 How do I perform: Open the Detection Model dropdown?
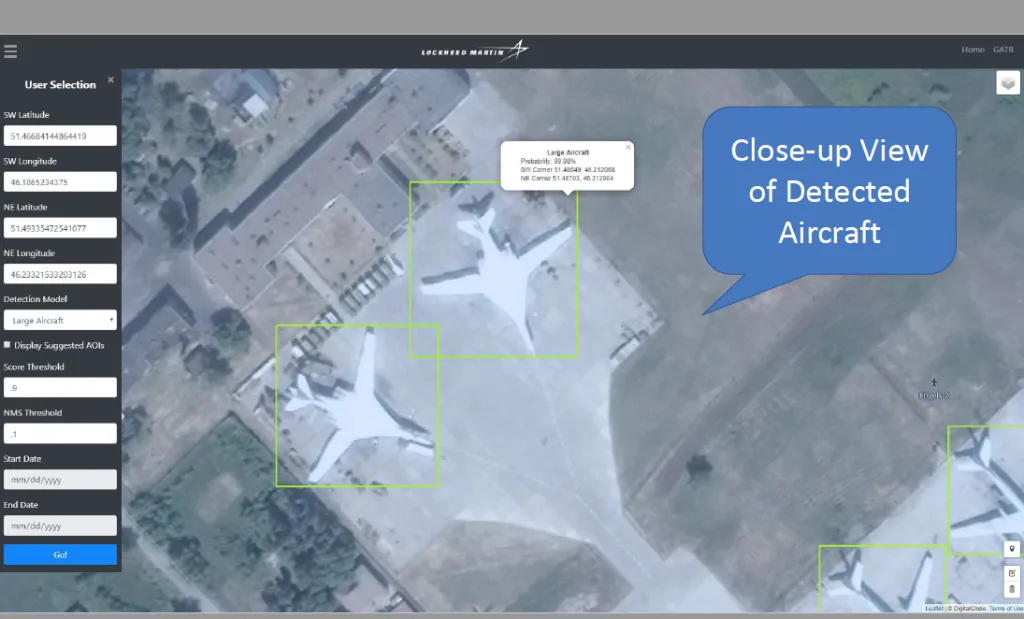pos(60,320)
